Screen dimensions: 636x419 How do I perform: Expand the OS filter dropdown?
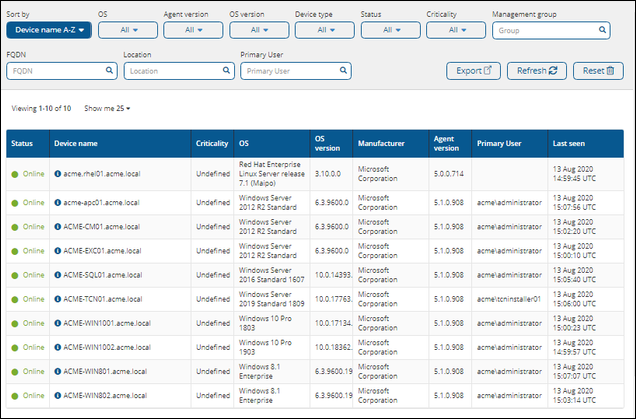125,30
